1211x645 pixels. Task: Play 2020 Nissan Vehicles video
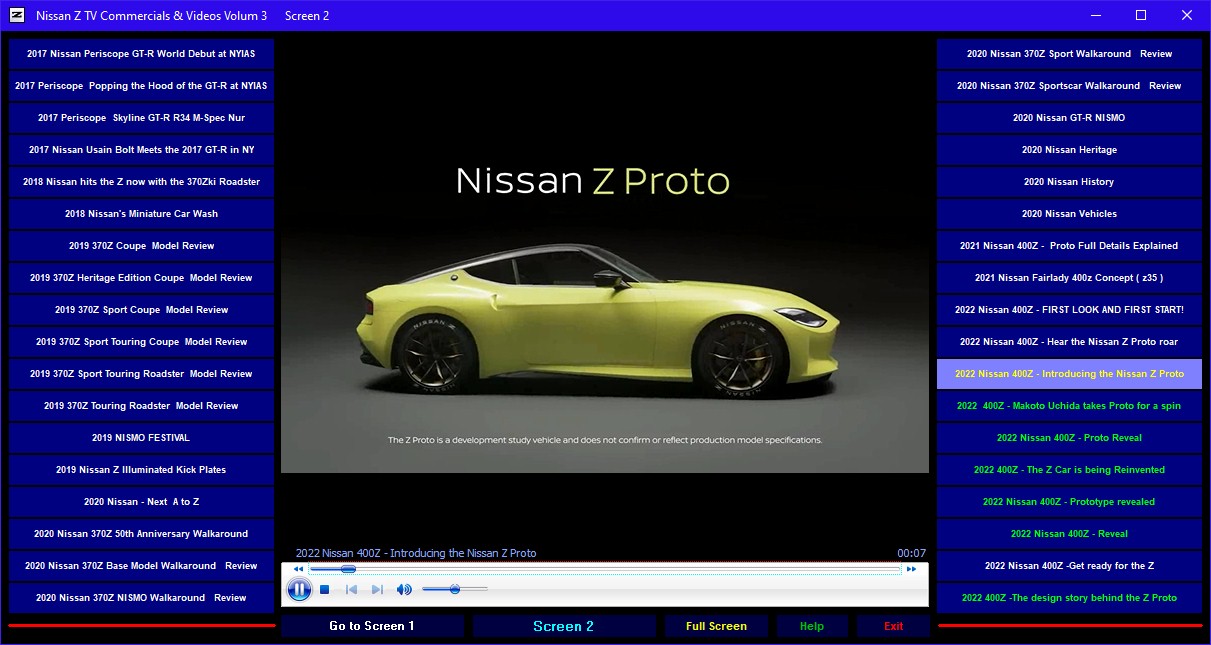[x=1069, y=214]
